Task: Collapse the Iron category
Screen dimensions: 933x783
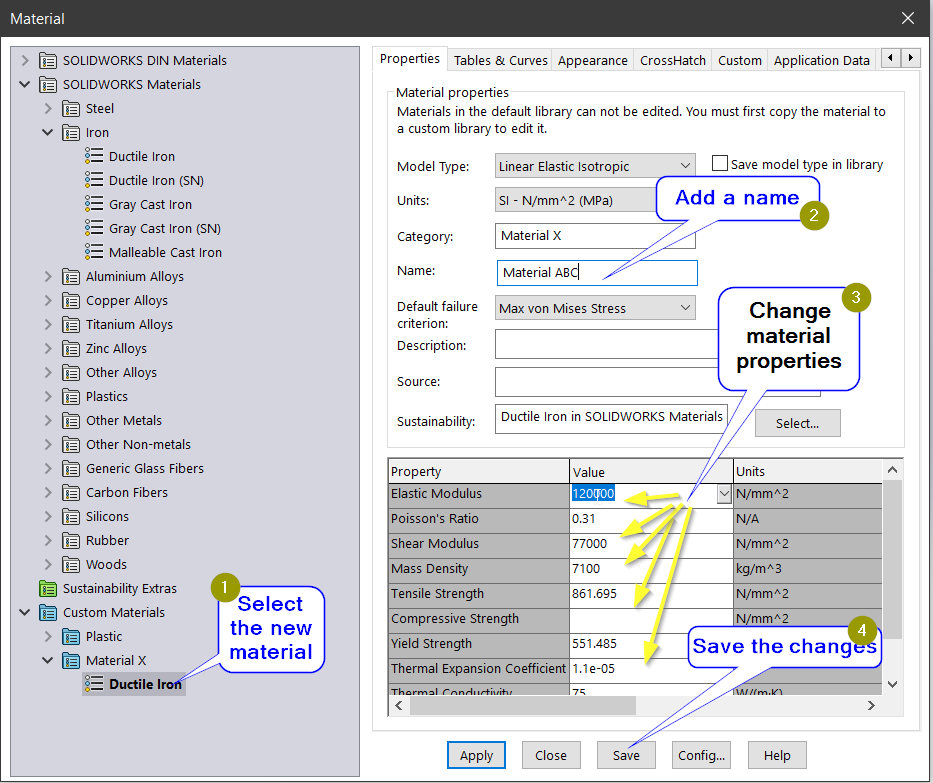Action: point(48,132)
